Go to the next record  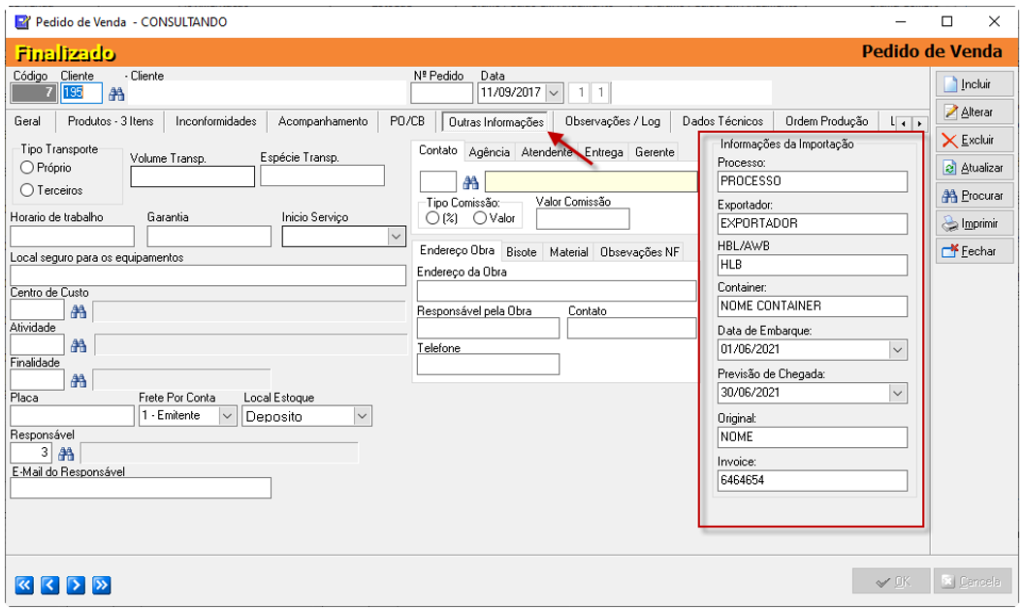pyautogui.click(x=76, y=585)
